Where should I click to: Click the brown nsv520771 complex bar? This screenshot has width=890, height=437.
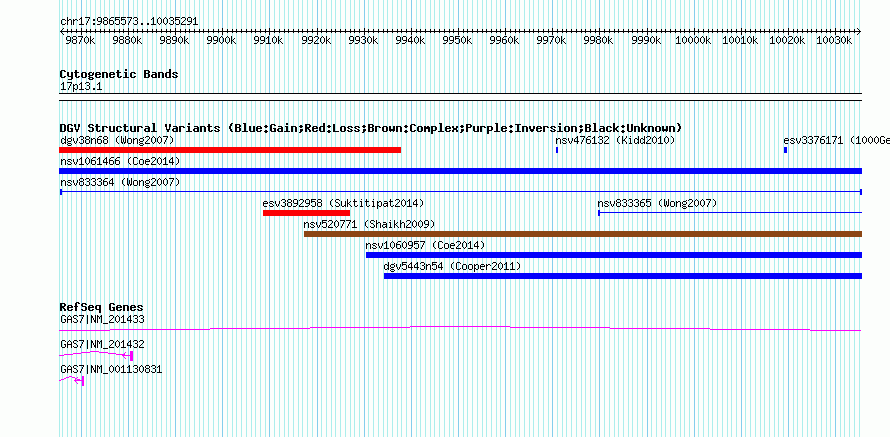(583, 234)
